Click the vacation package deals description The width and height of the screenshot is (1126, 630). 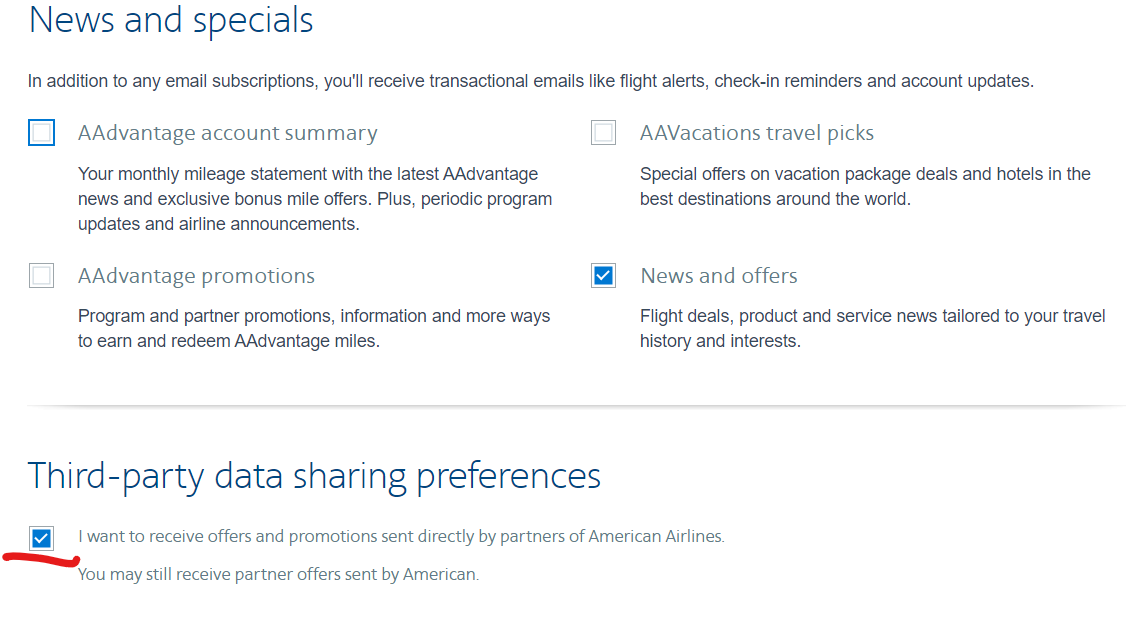point(865,186)
